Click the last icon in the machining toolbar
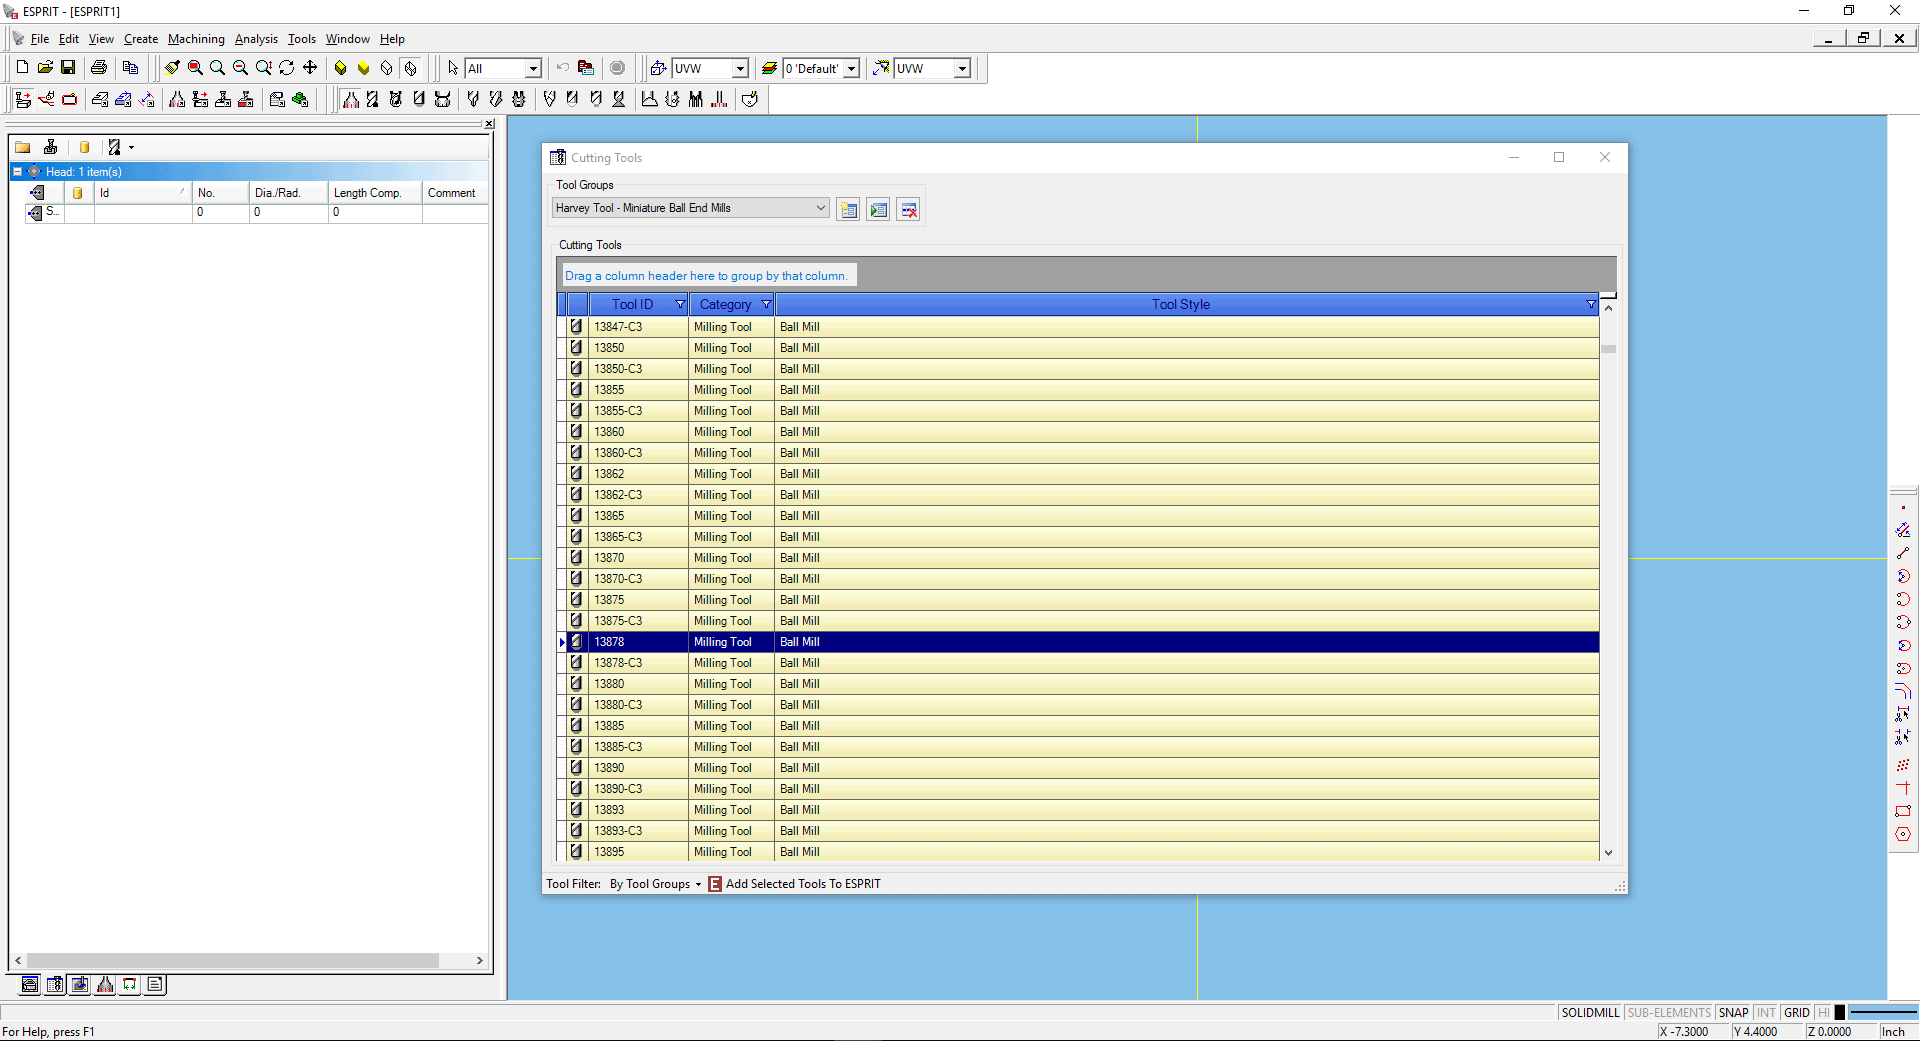1920x1041 pixels. click(x=751, y=99)
